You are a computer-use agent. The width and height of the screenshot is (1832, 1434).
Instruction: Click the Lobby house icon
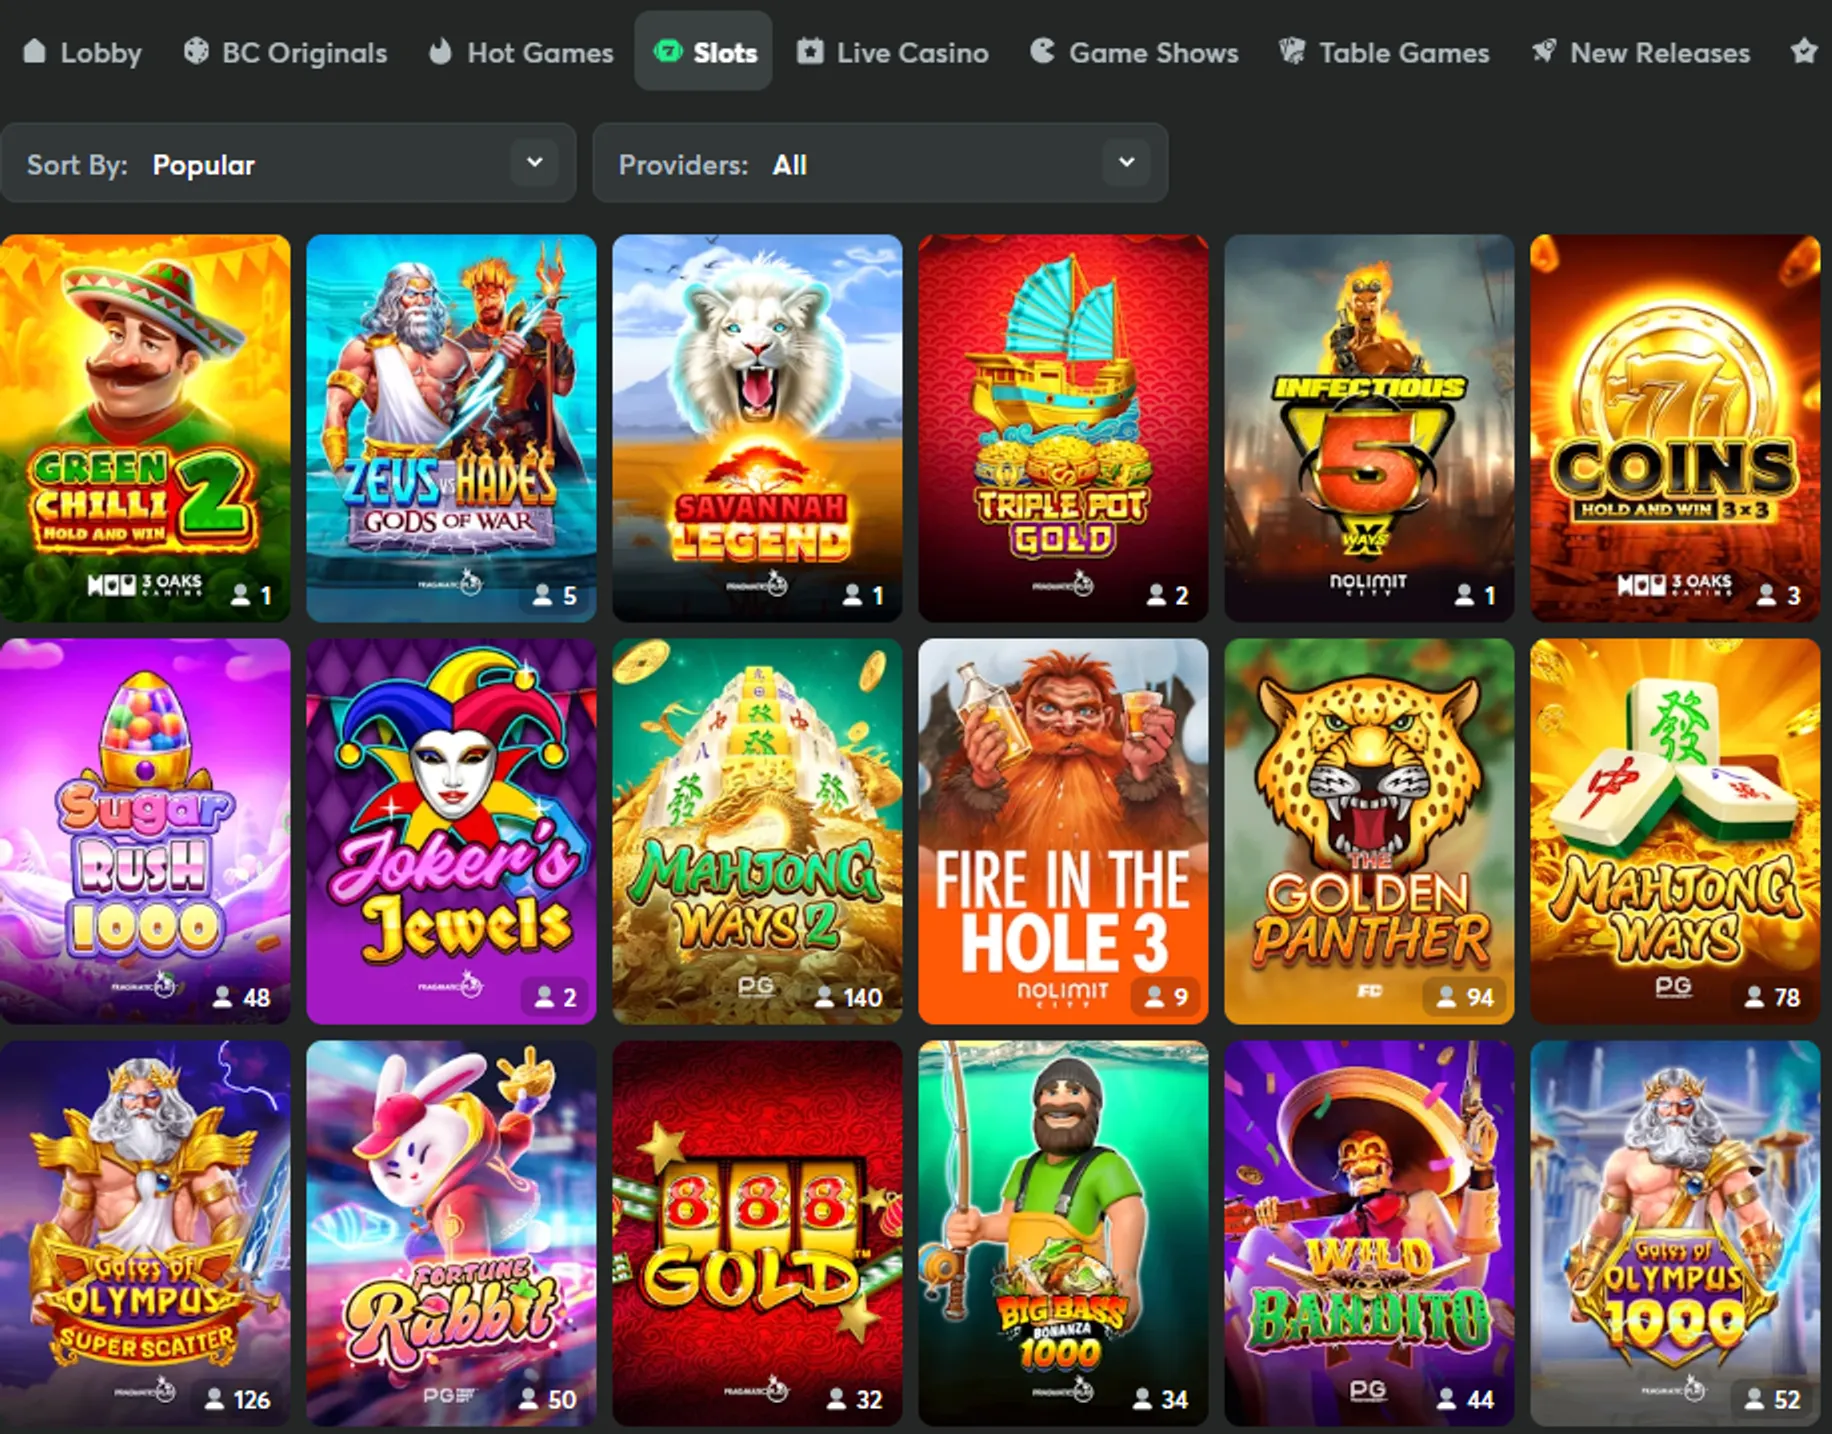(35, 51)
